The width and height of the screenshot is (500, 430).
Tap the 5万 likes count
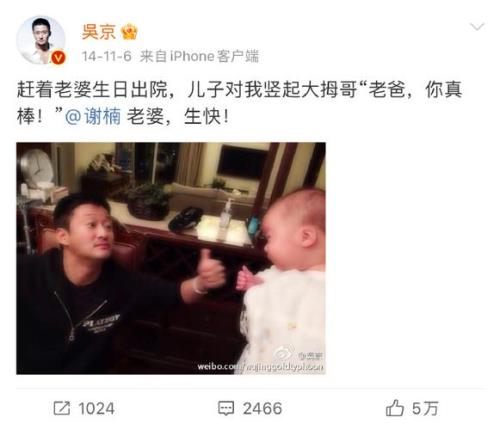tap(425, 409)
